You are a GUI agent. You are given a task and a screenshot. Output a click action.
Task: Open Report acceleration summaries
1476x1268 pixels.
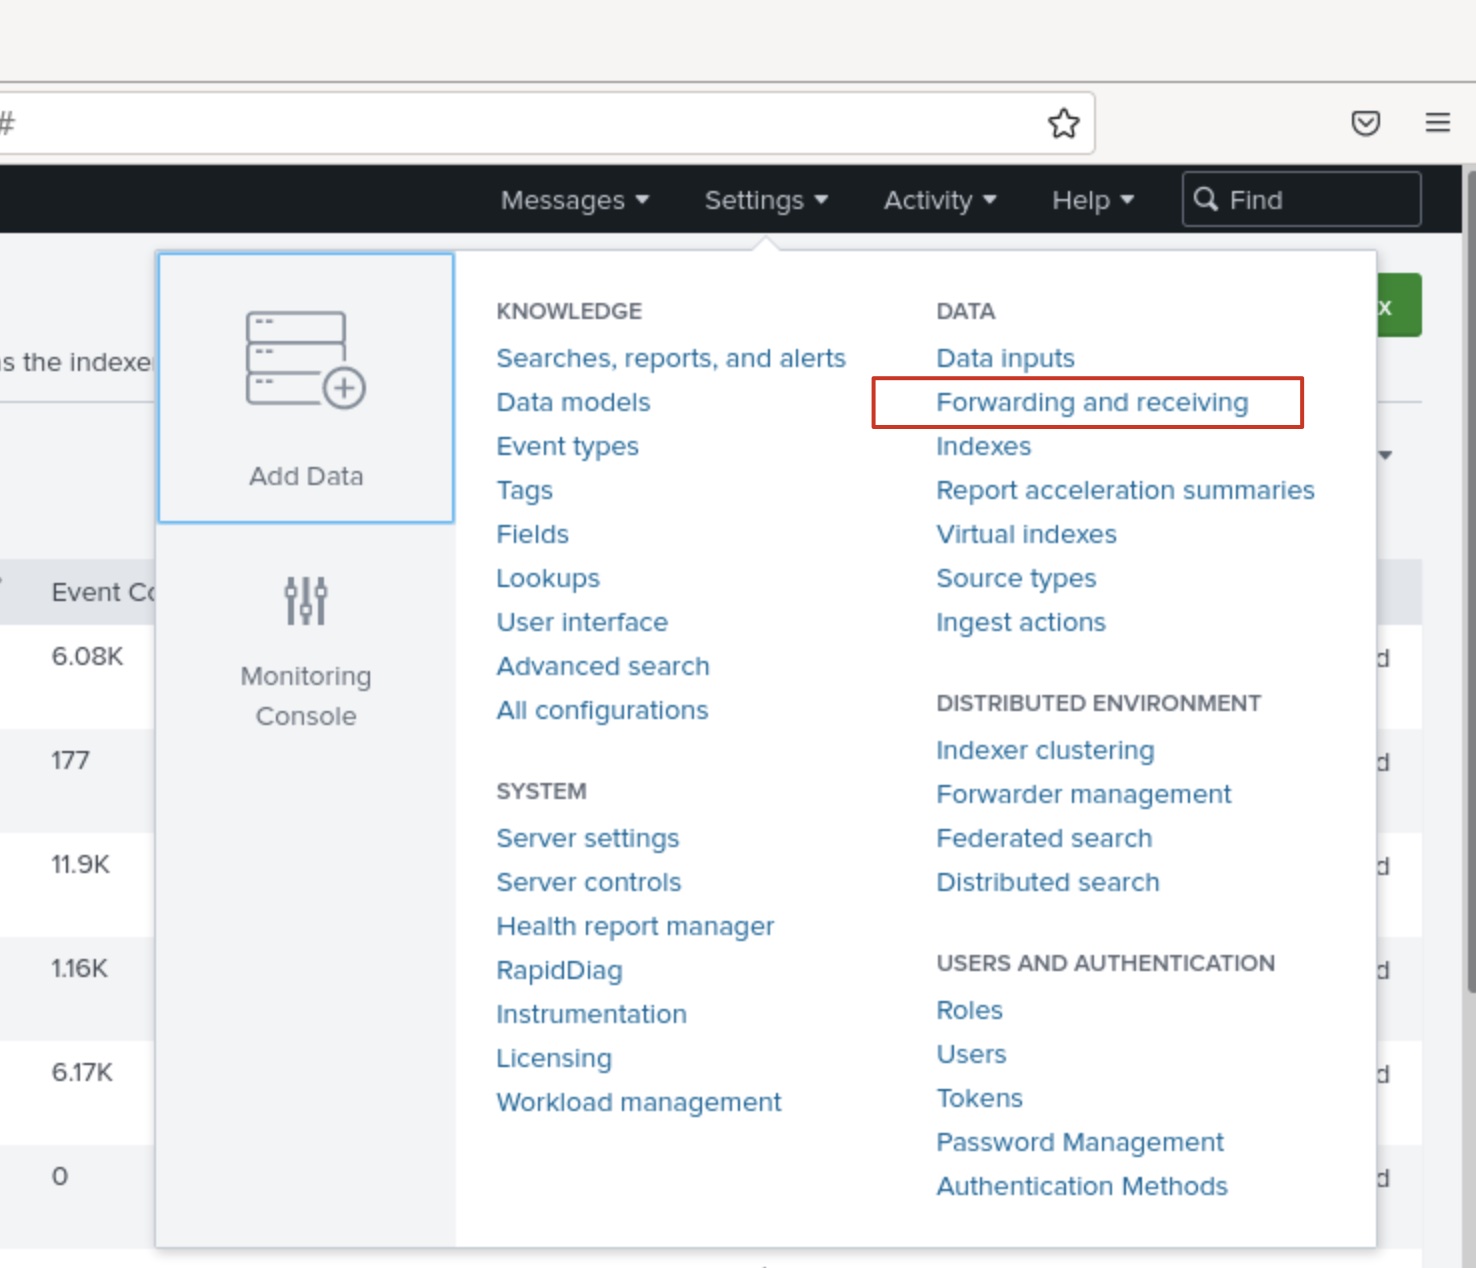1125,490
